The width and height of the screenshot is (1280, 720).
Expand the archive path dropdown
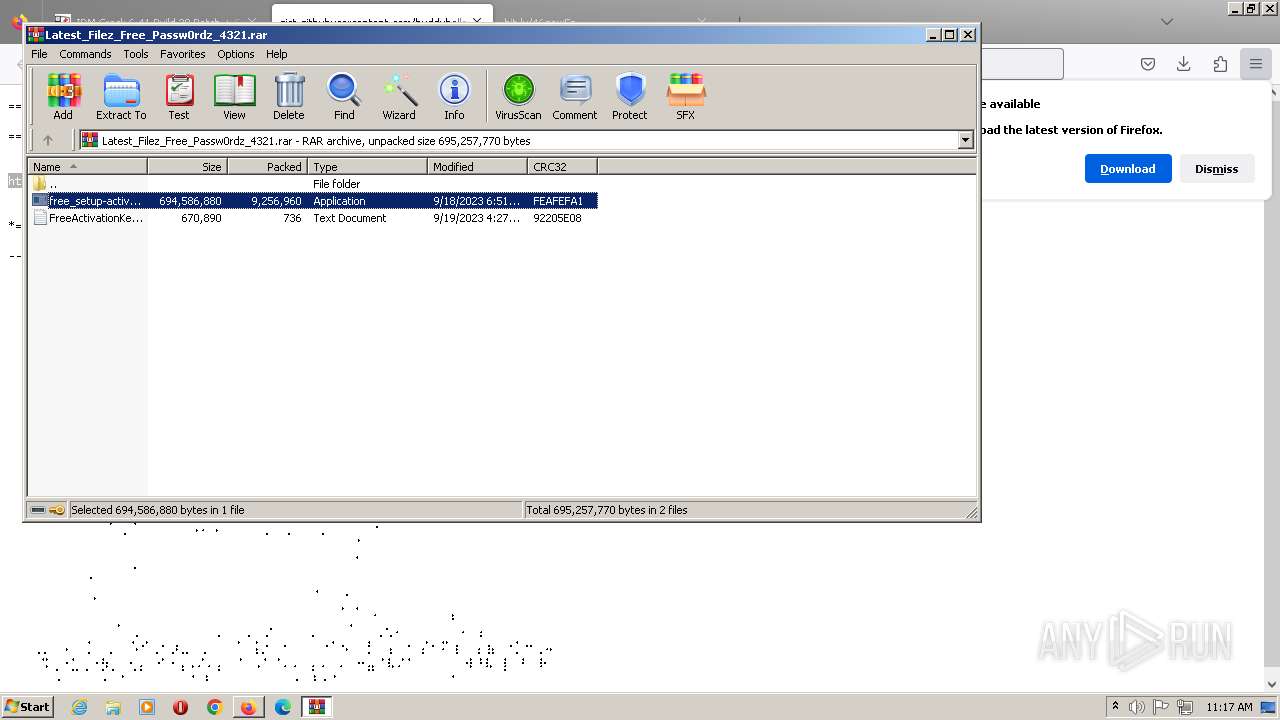[x=966, y=140]
